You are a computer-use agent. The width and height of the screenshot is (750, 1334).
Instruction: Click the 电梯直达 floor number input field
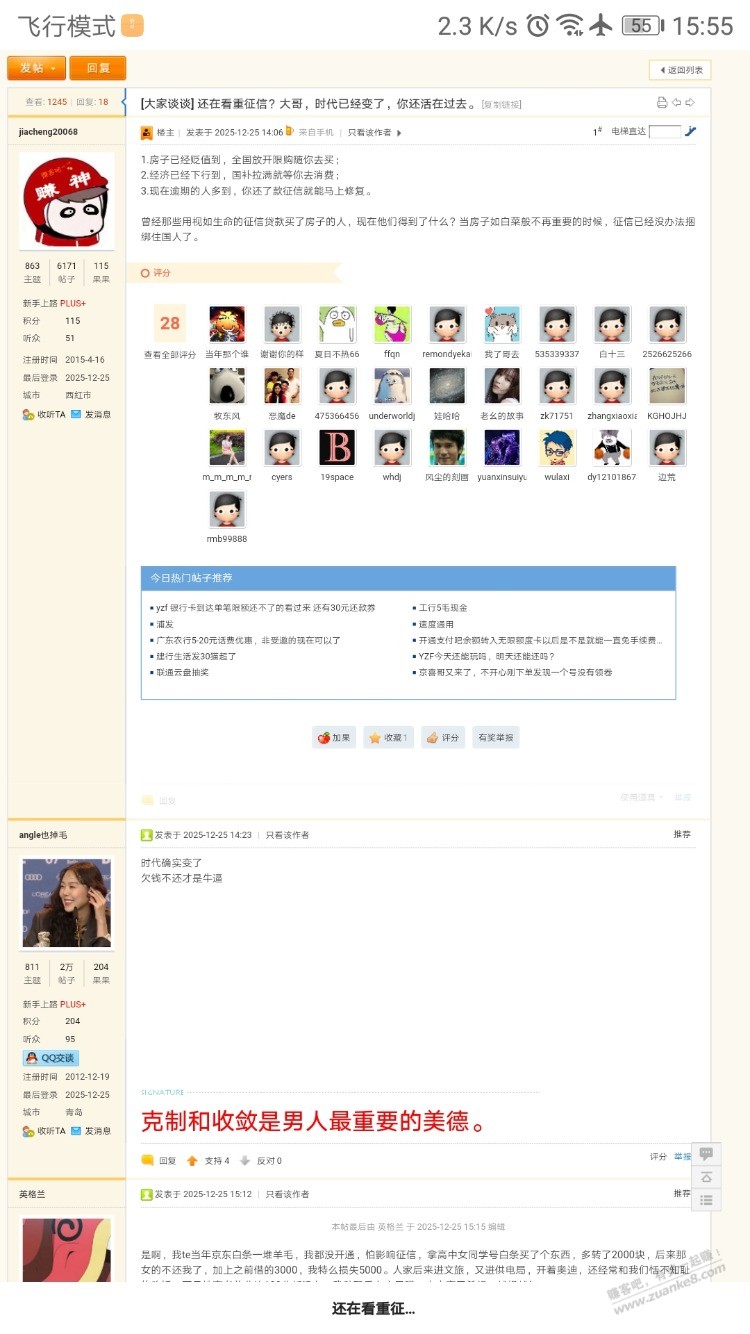tap(664, 132)
